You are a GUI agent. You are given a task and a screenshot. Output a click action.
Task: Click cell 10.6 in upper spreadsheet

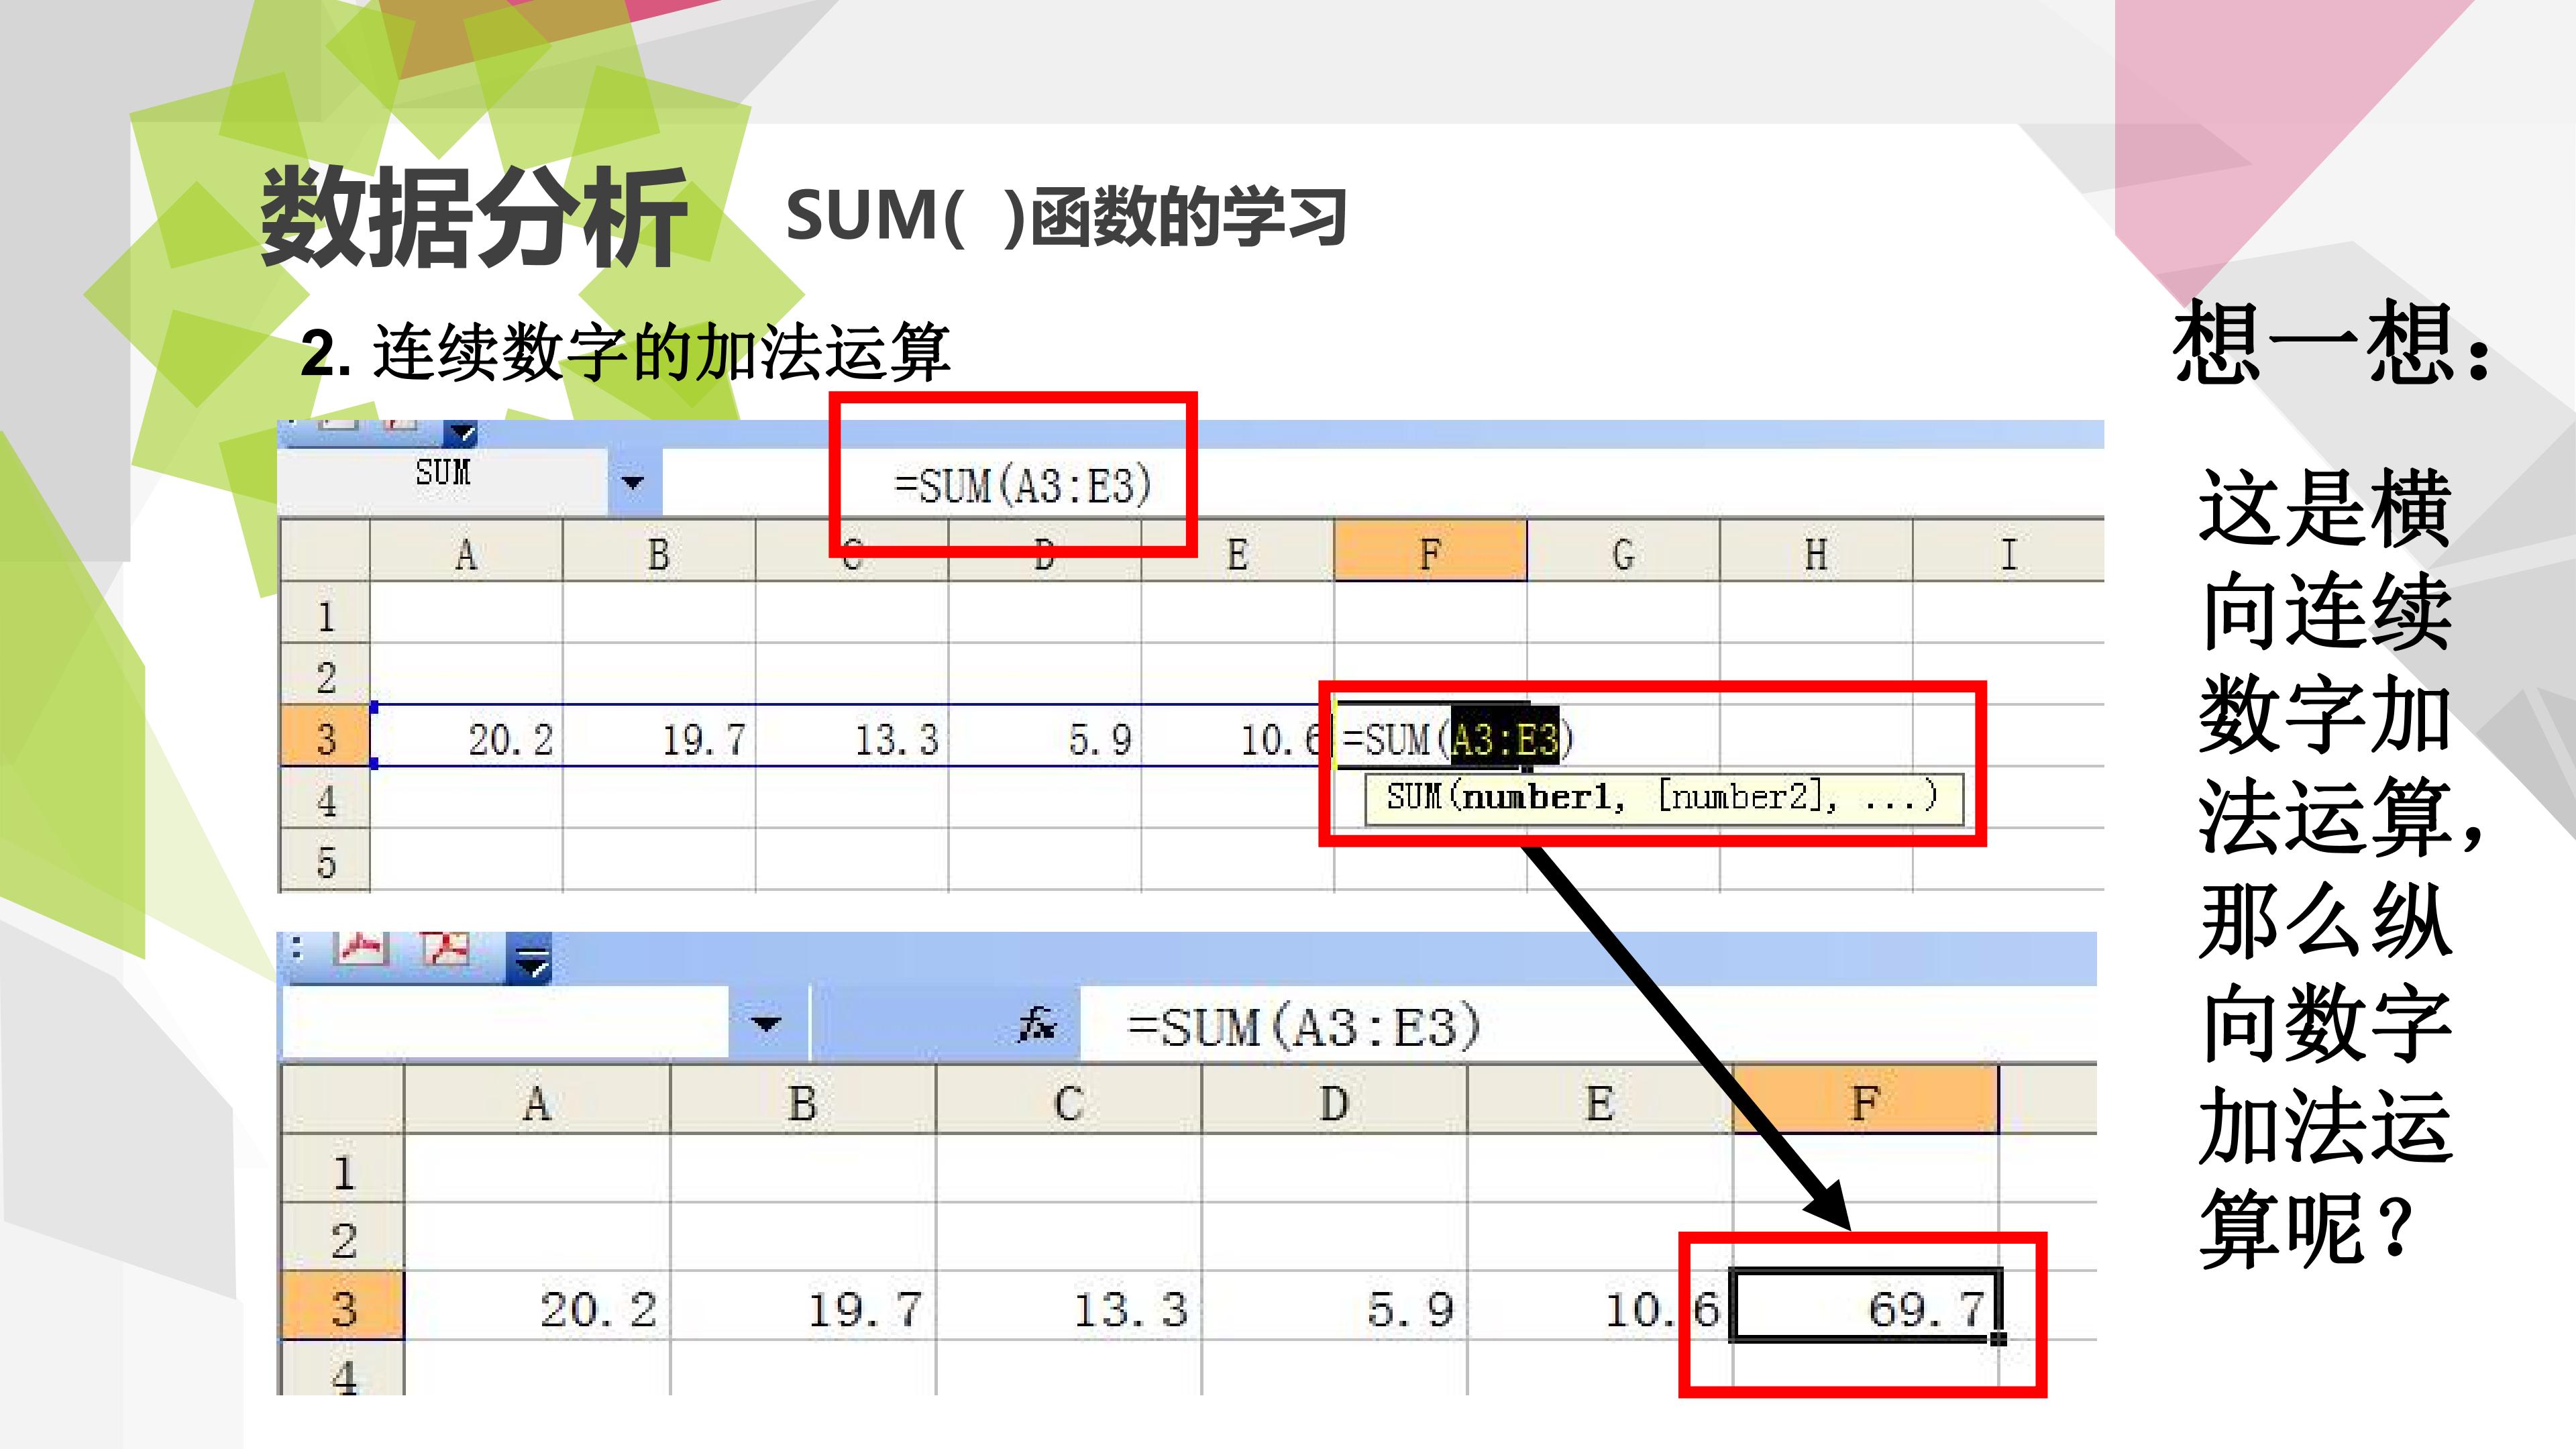(1238, 737)
